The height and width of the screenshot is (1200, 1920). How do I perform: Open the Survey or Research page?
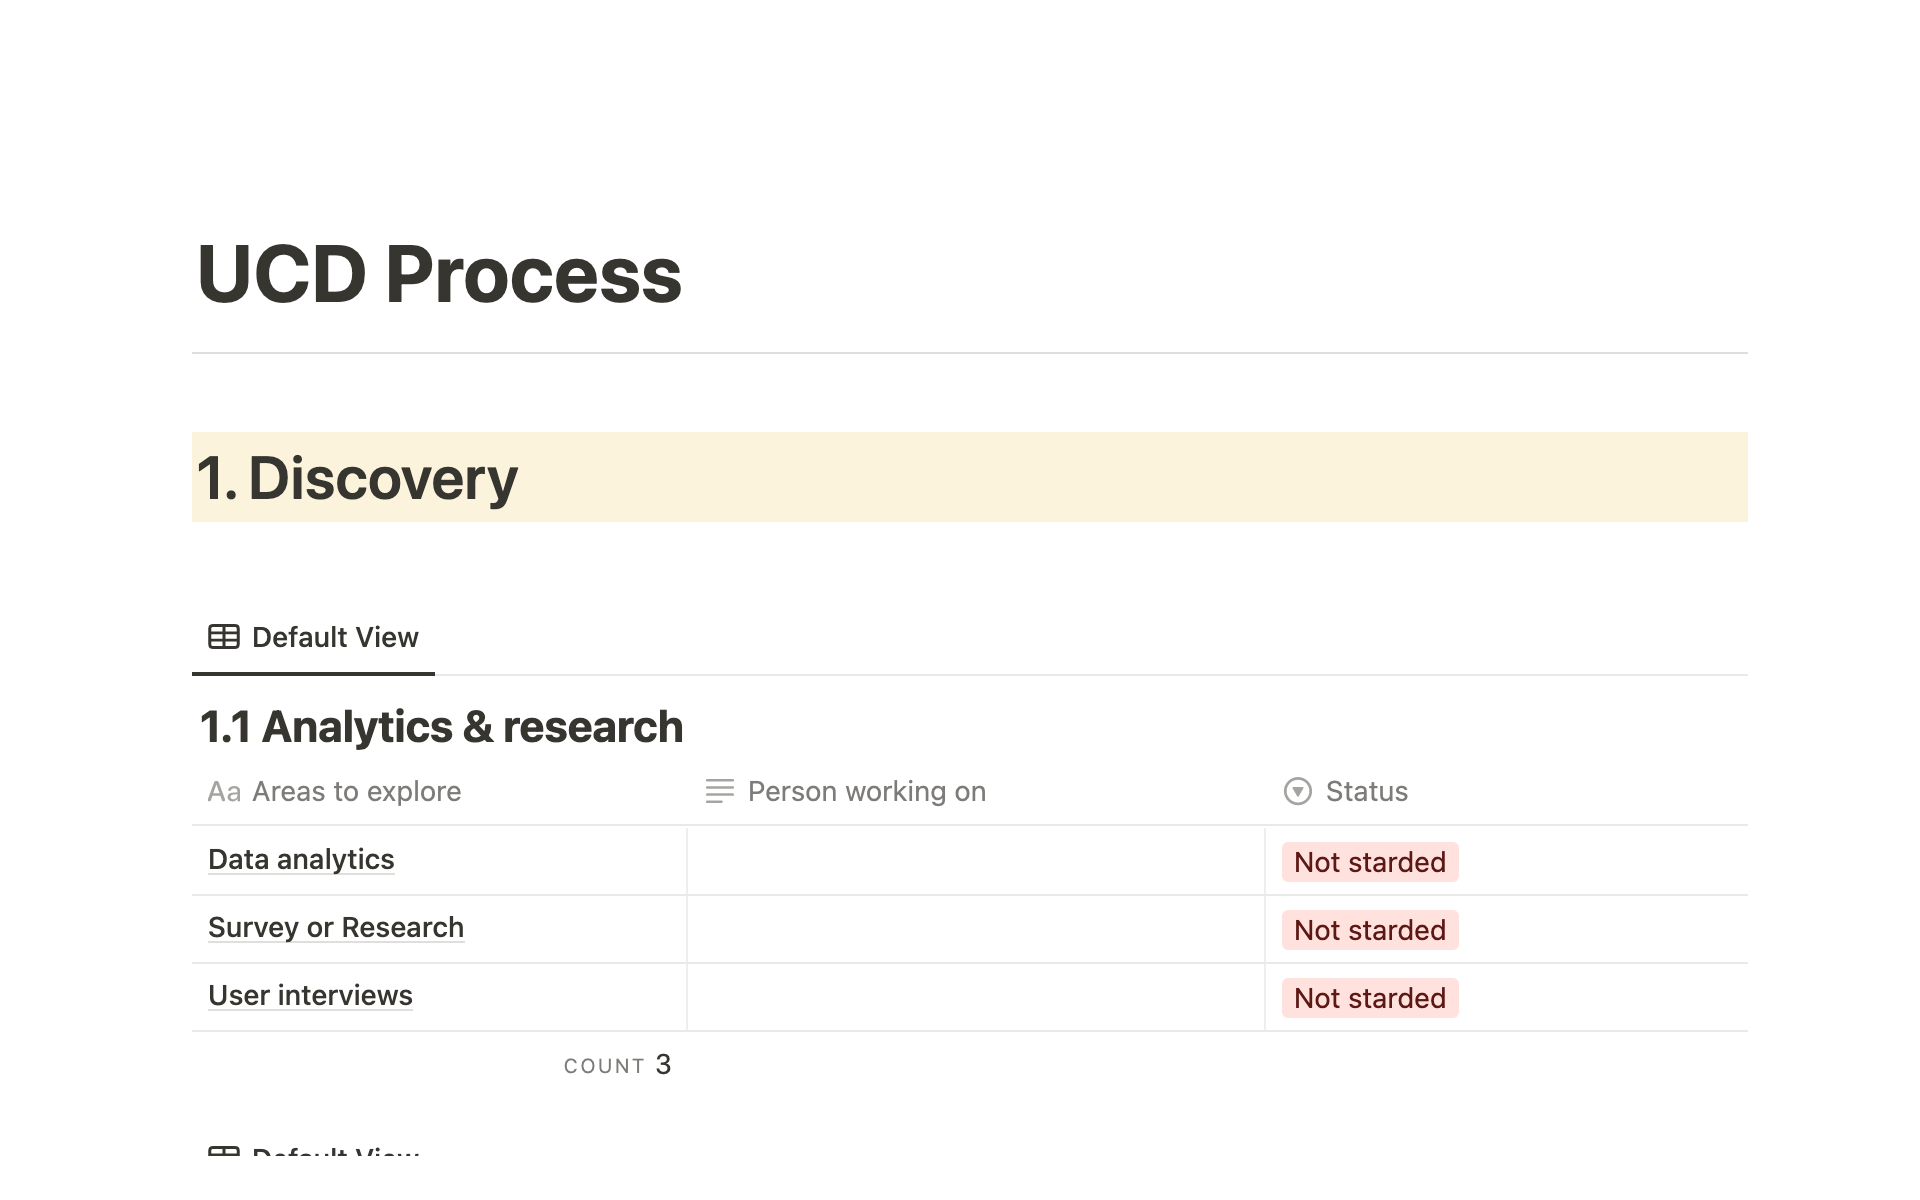[336, 928]
